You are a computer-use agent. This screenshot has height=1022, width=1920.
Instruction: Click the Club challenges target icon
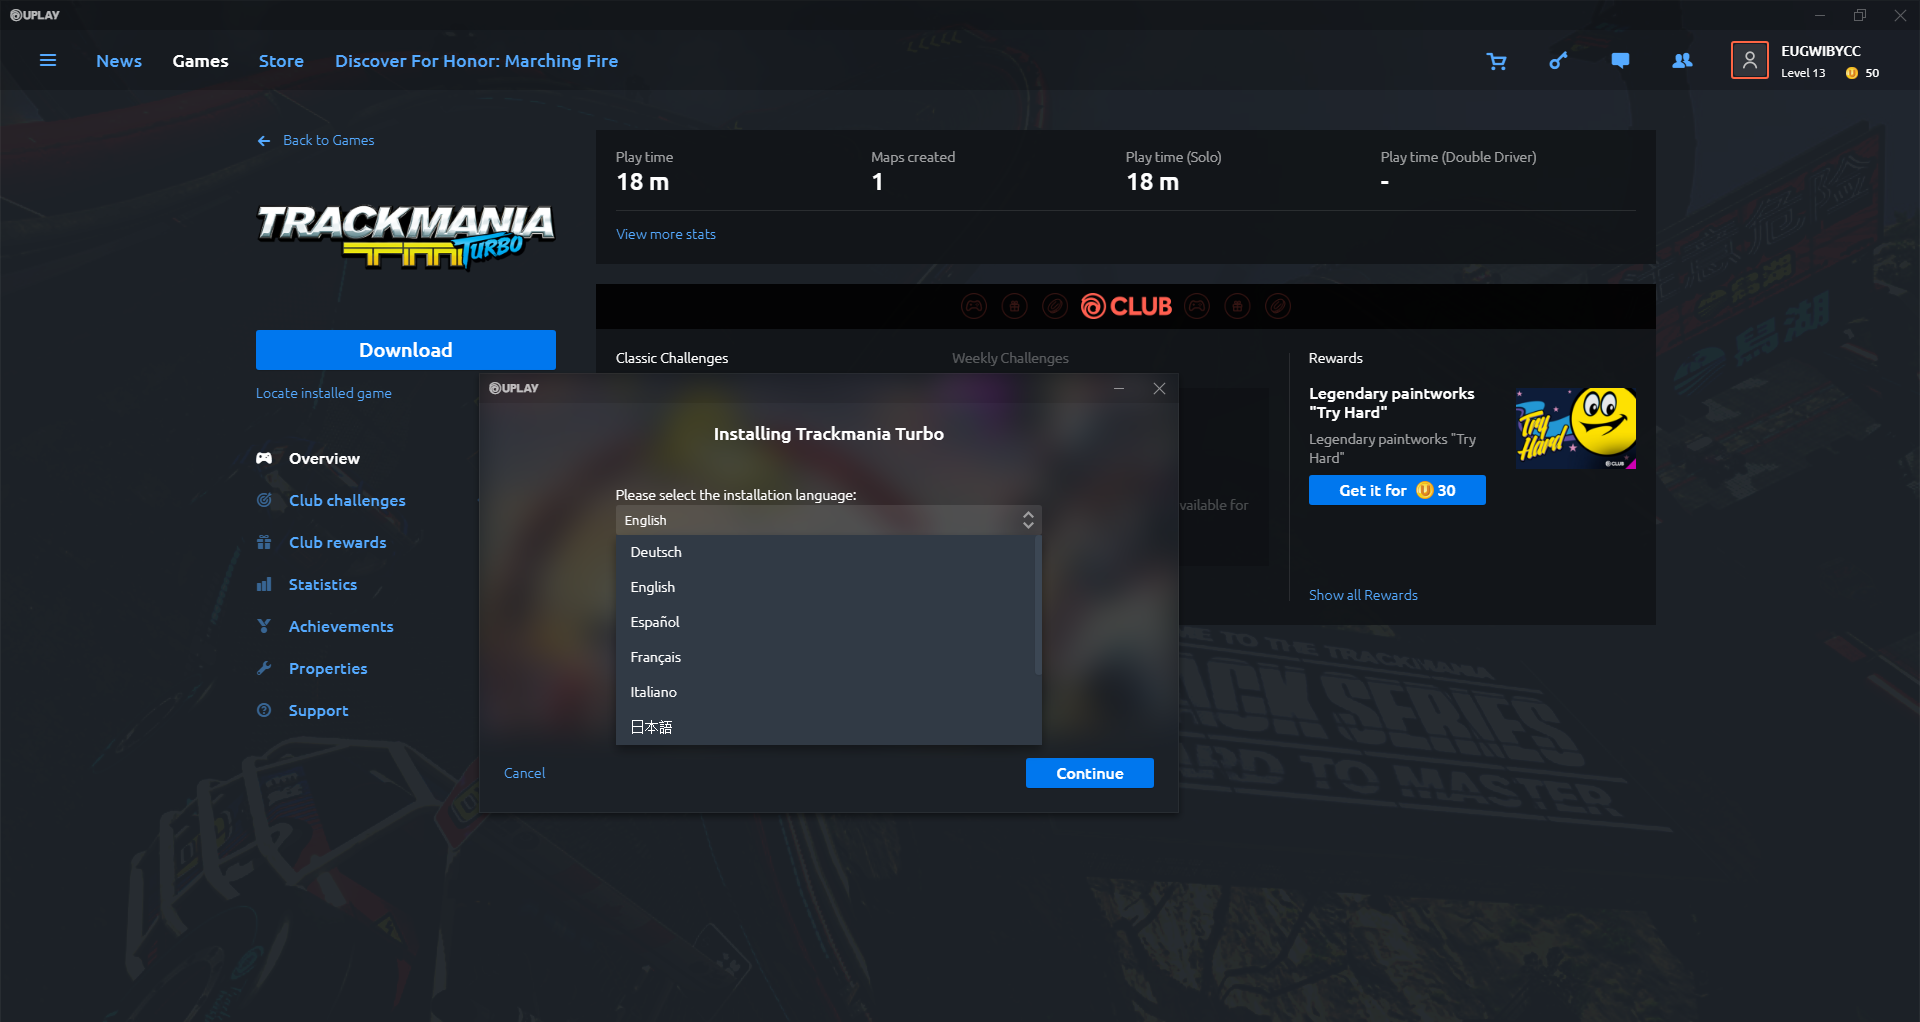(x=264, y=500)
